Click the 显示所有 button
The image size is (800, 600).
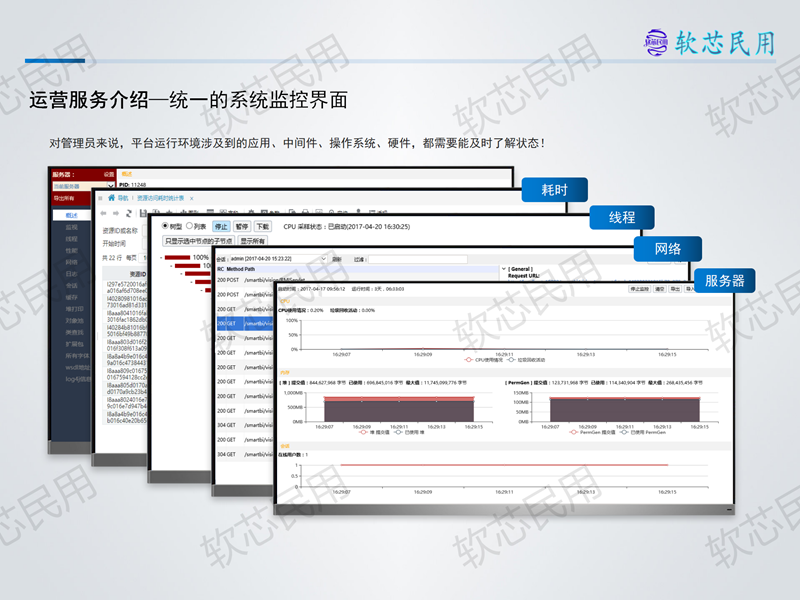pyautogui.click(x=253, y=241)
